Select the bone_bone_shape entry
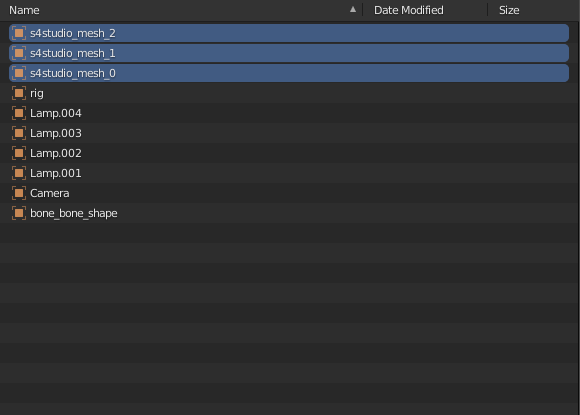 coord(289,213)
